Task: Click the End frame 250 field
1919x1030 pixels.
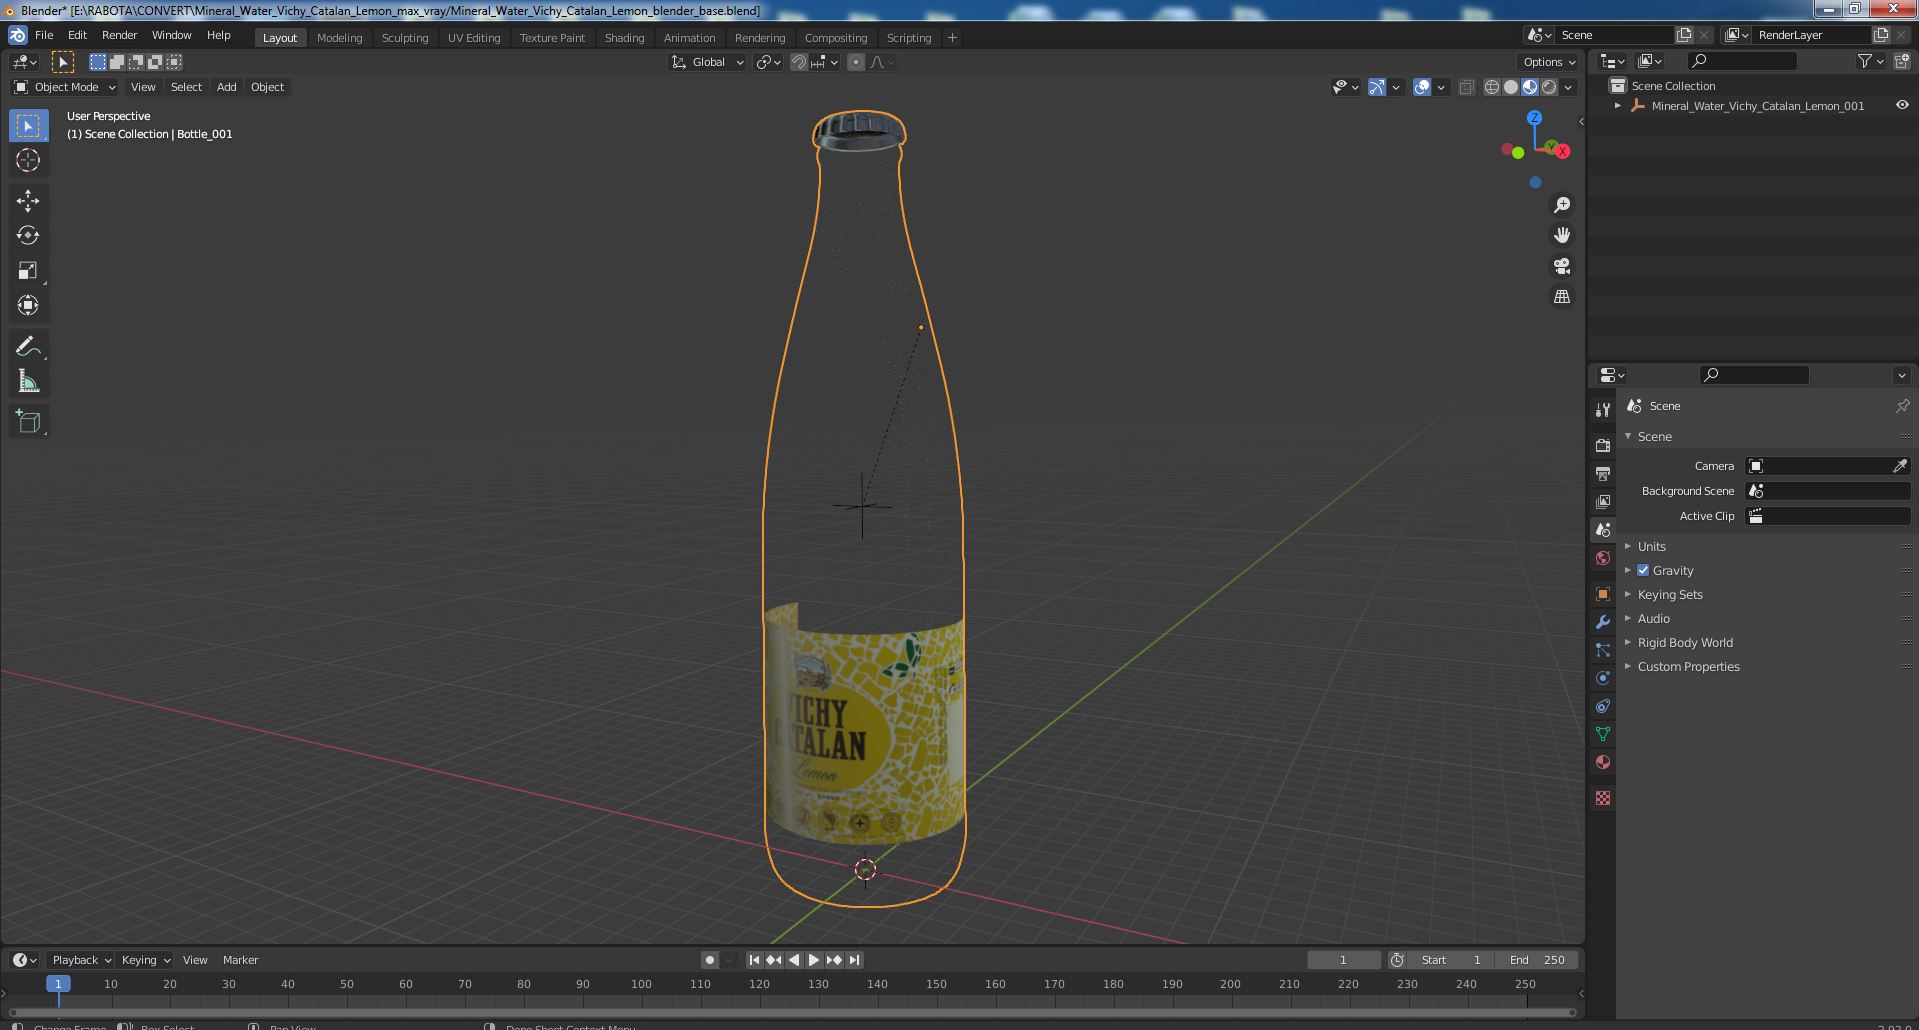Action: pos(1537,960)
